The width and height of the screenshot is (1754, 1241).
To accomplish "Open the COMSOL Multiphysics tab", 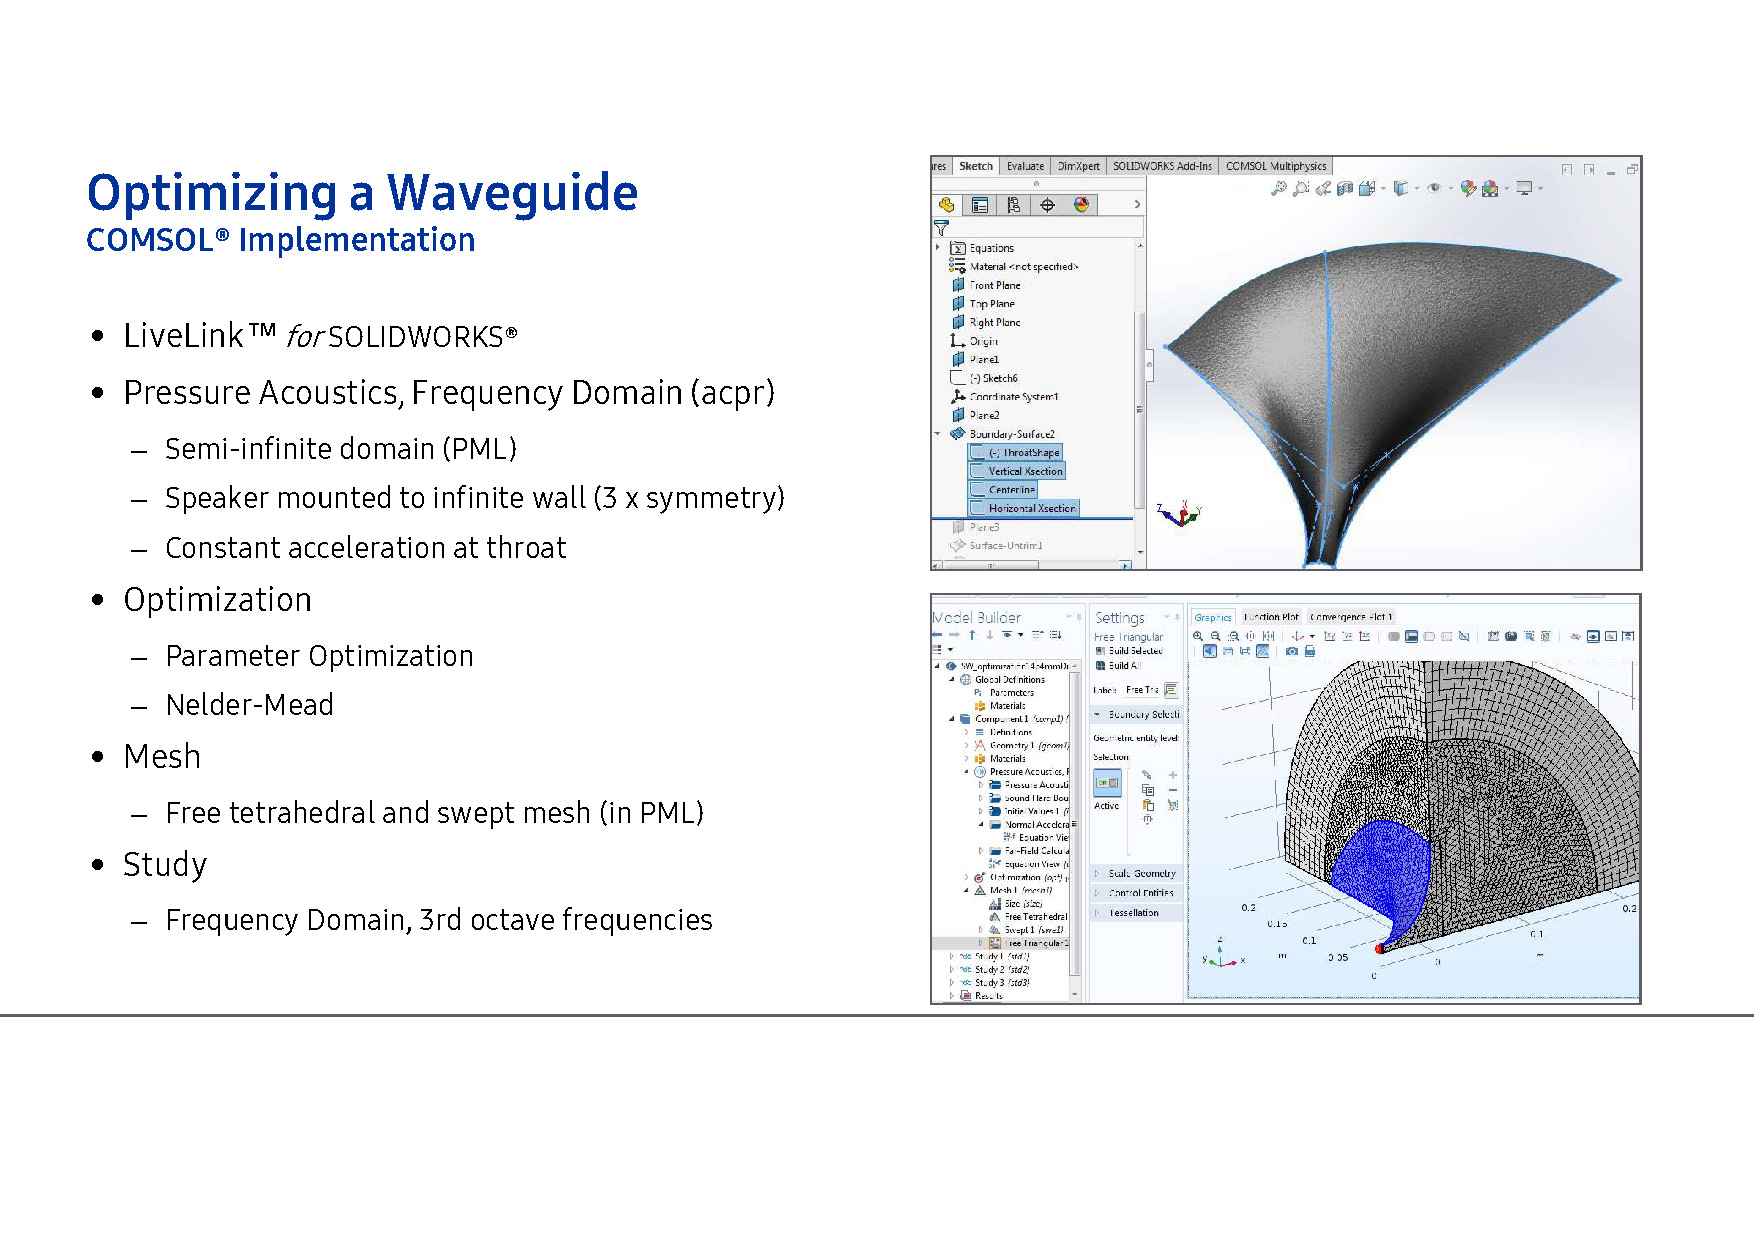I will pyautogui.click(x=1276, y=166).
